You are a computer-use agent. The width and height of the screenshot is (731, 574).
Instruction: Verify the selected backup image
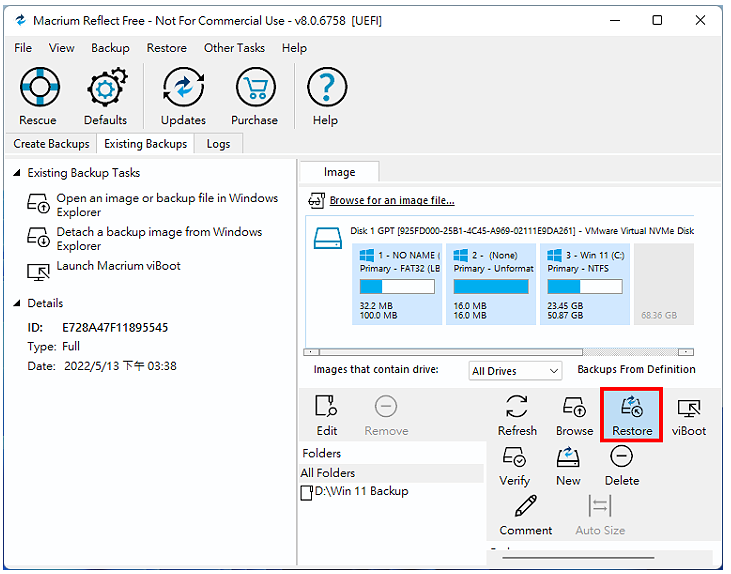coord(515,466)
